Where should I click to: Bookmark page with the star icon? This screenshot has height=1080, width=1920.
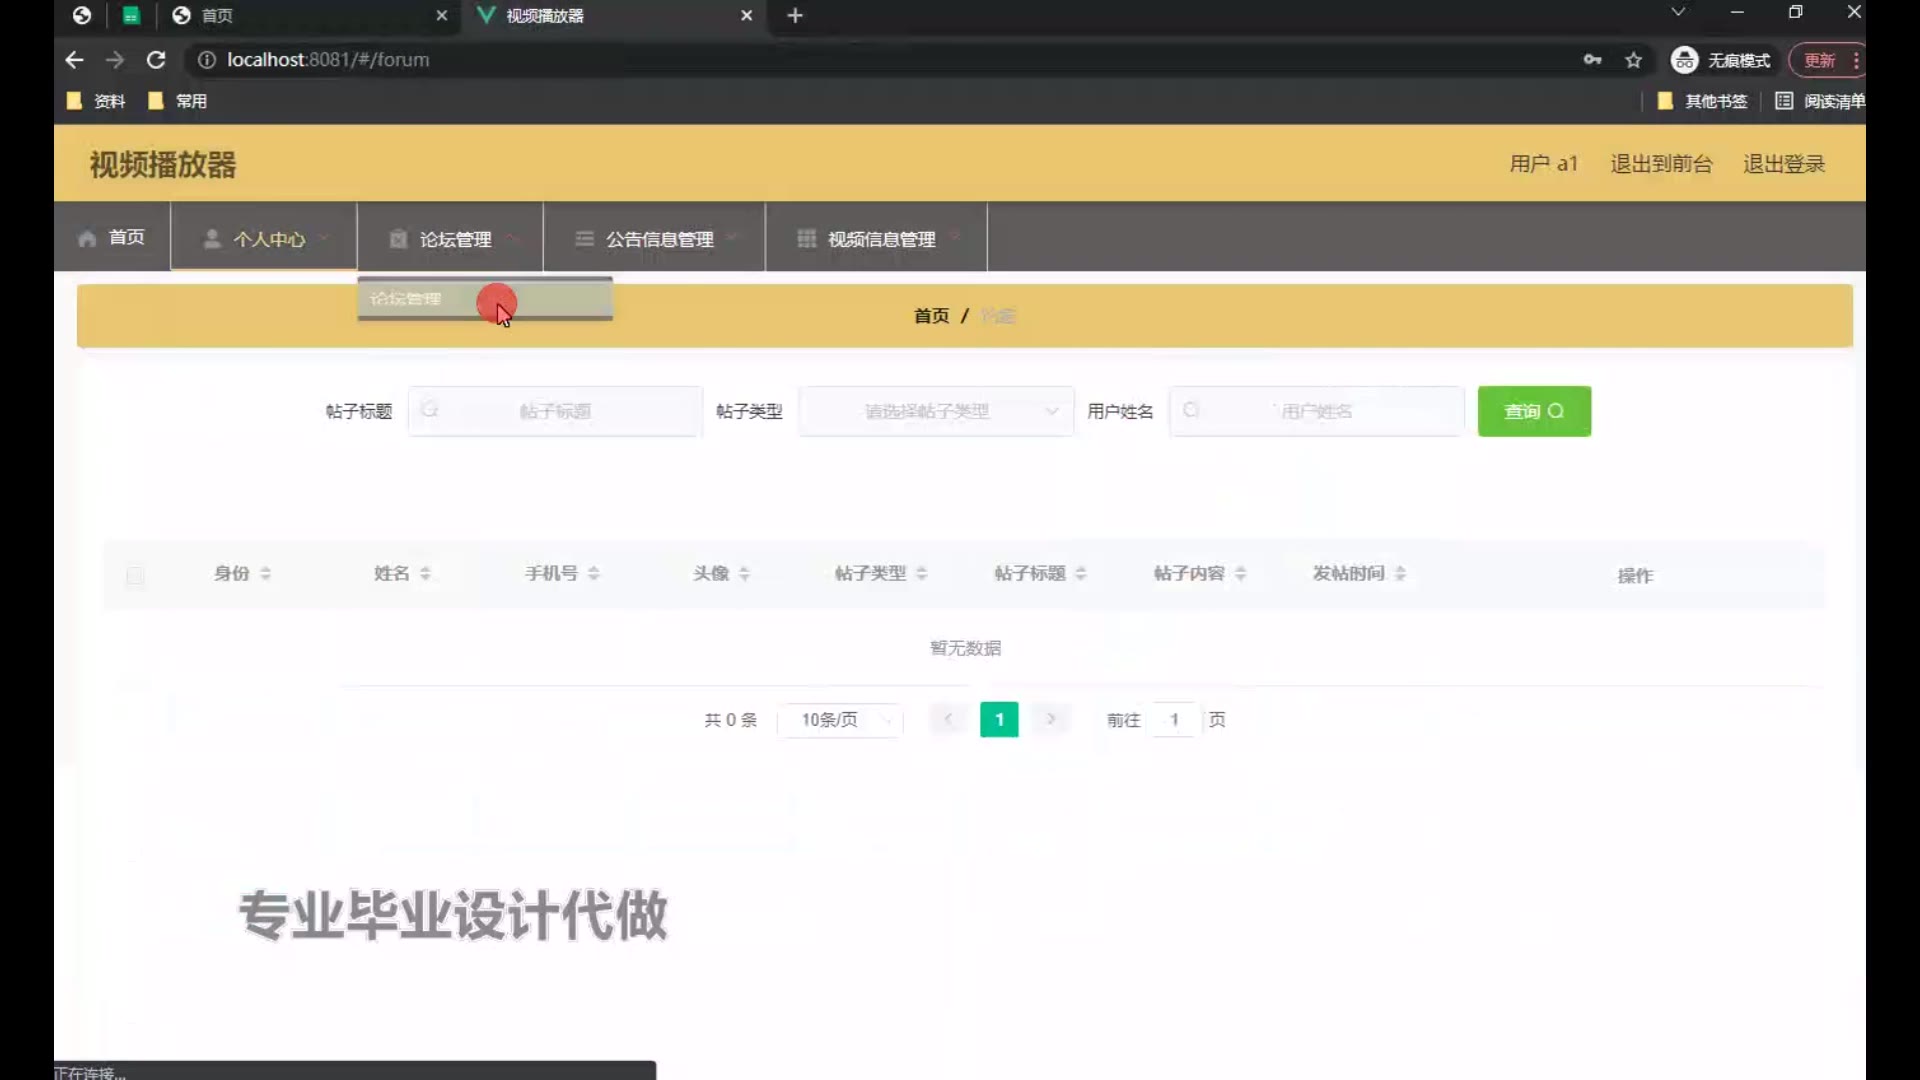click(1633, 60)
